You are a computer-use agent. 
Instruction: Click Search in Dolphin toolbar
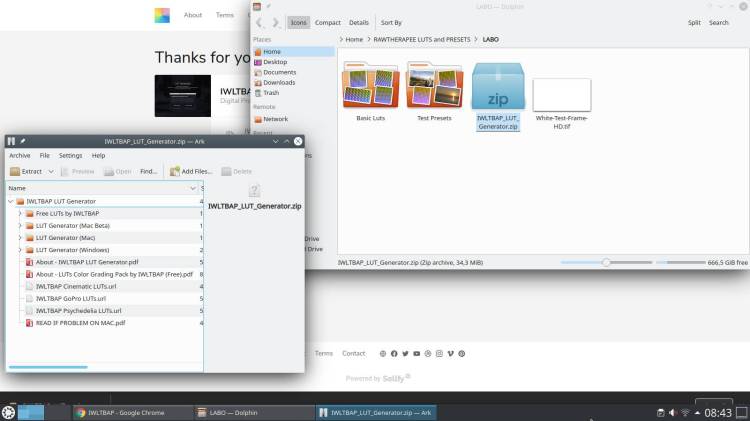(718, 22)
